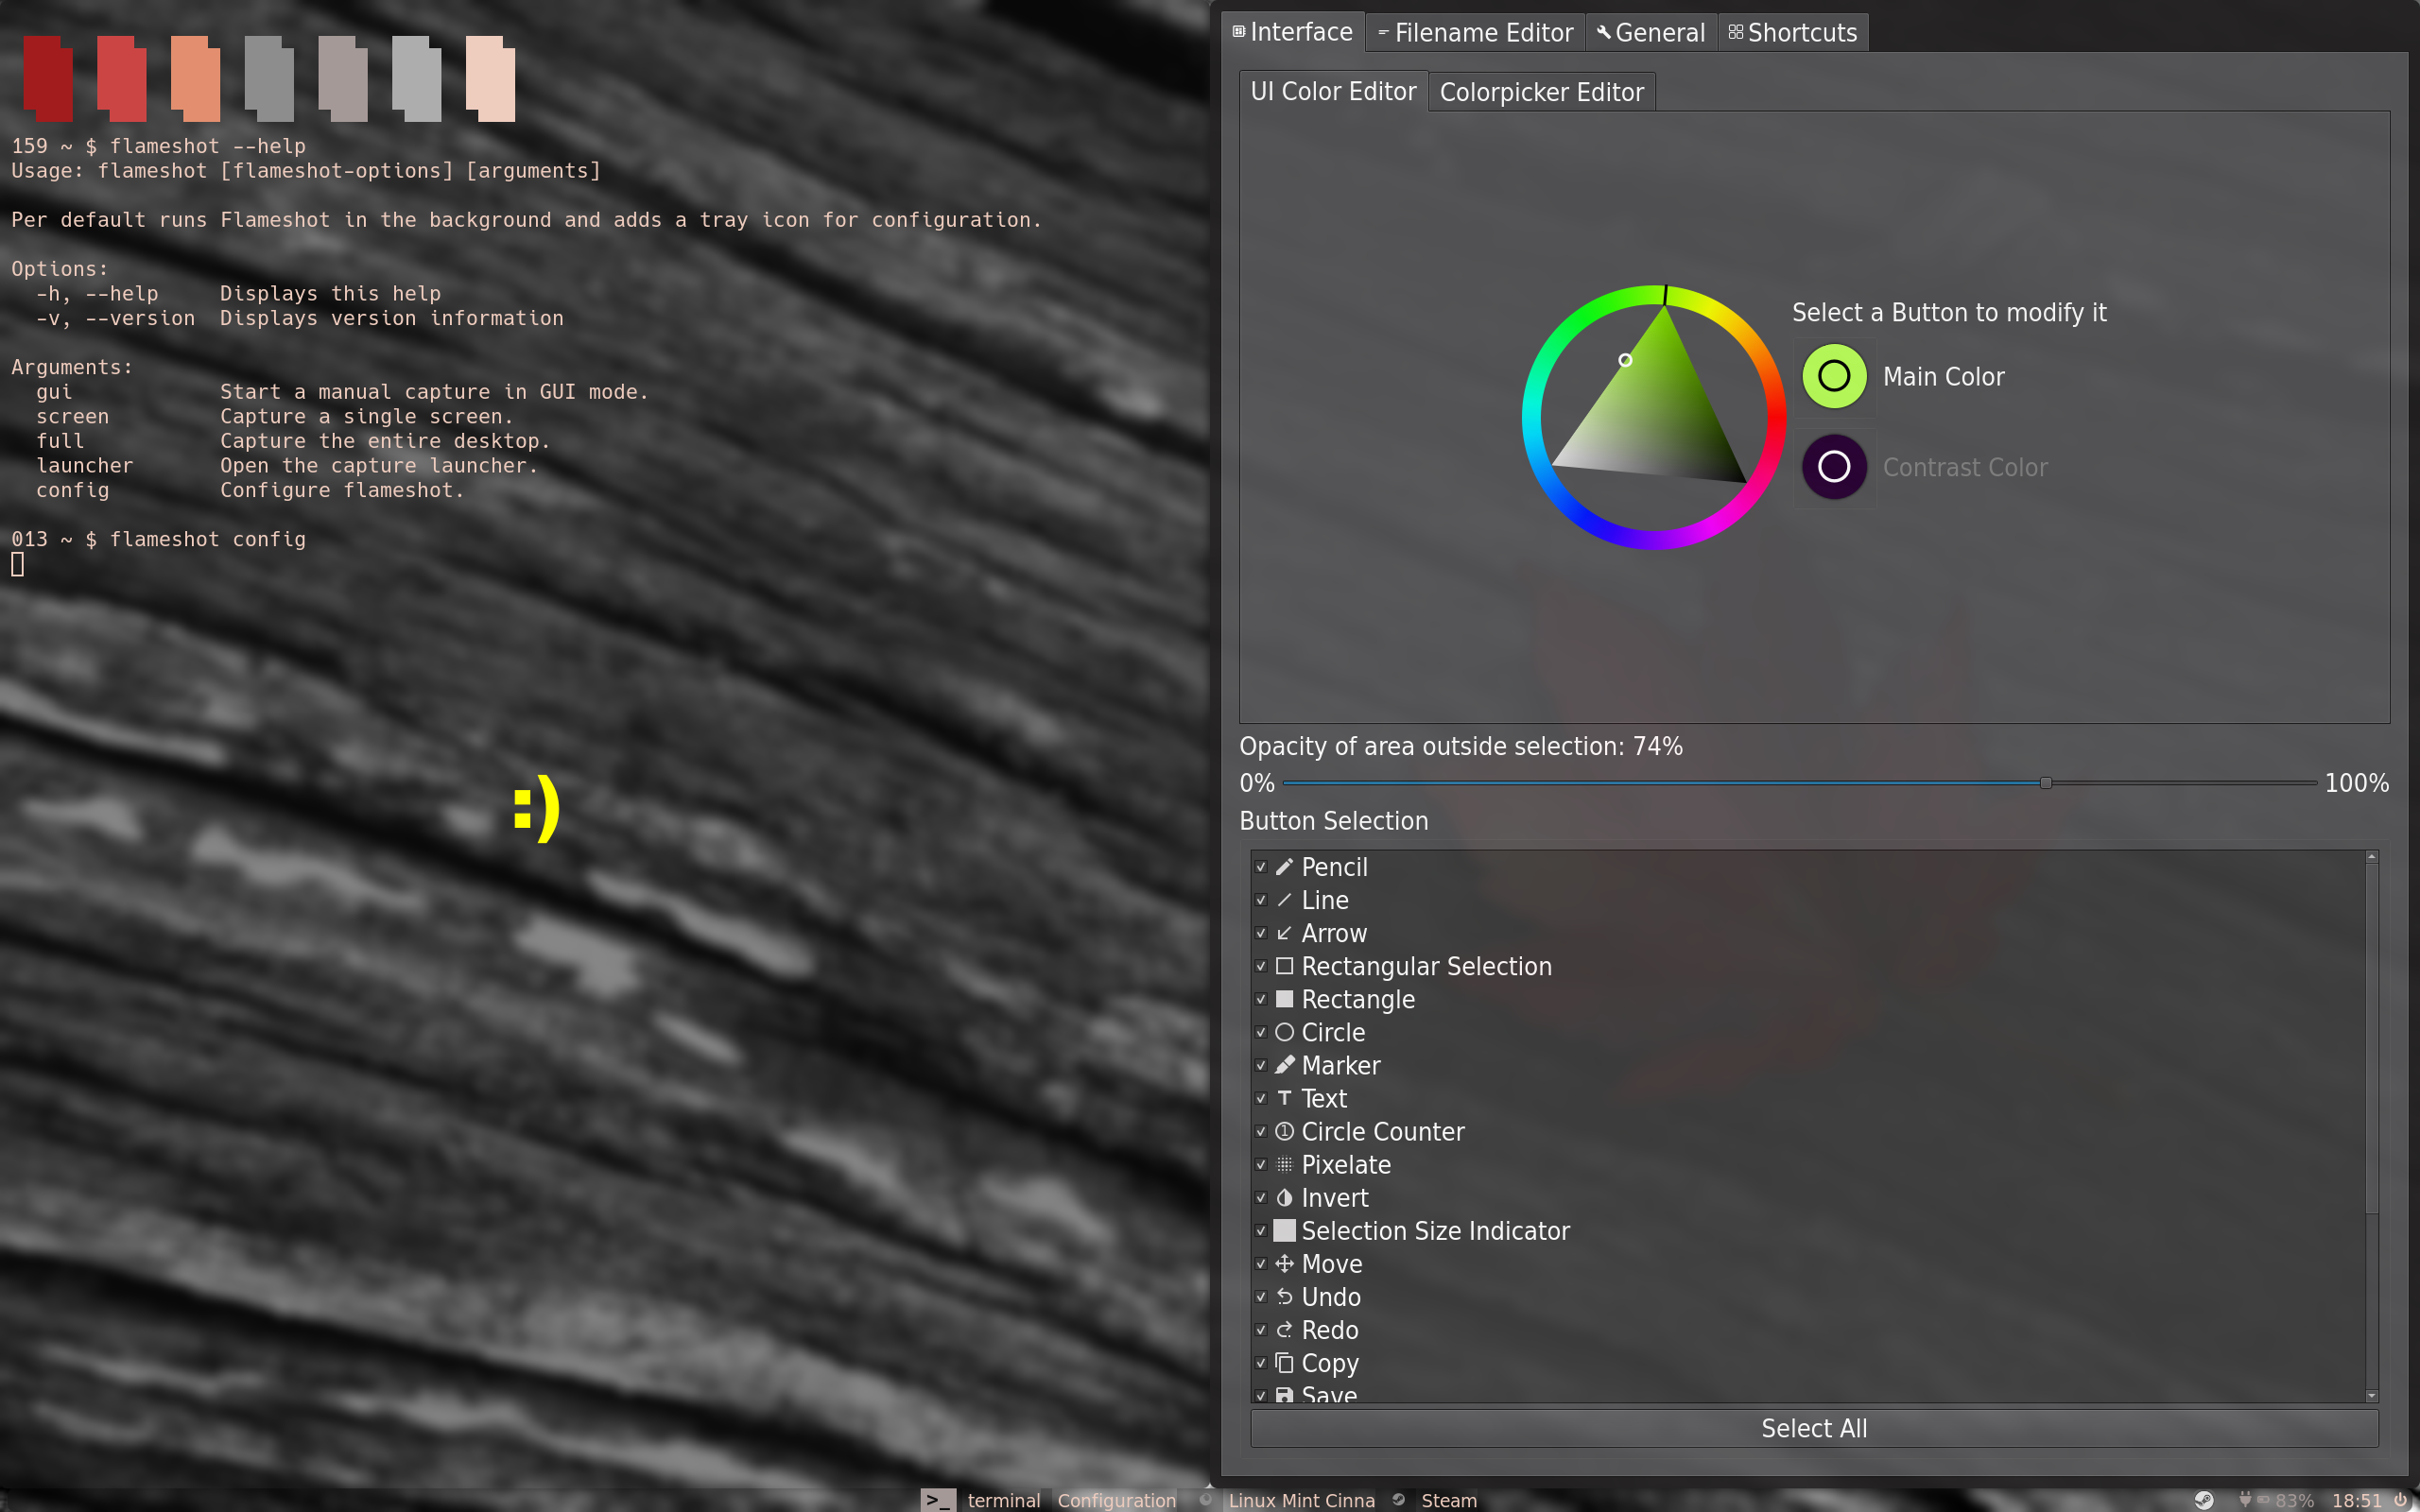Open the Shortcuts tab

[1793, 33]
